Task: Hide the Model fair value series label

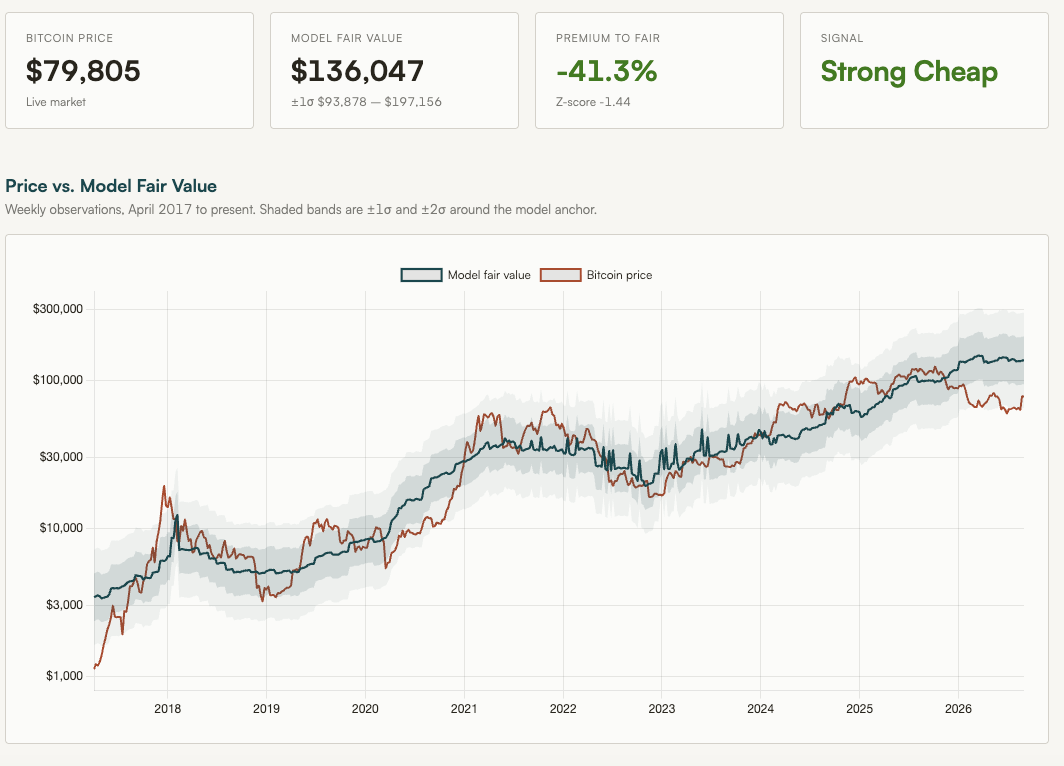Action: (x=489, y=275)
